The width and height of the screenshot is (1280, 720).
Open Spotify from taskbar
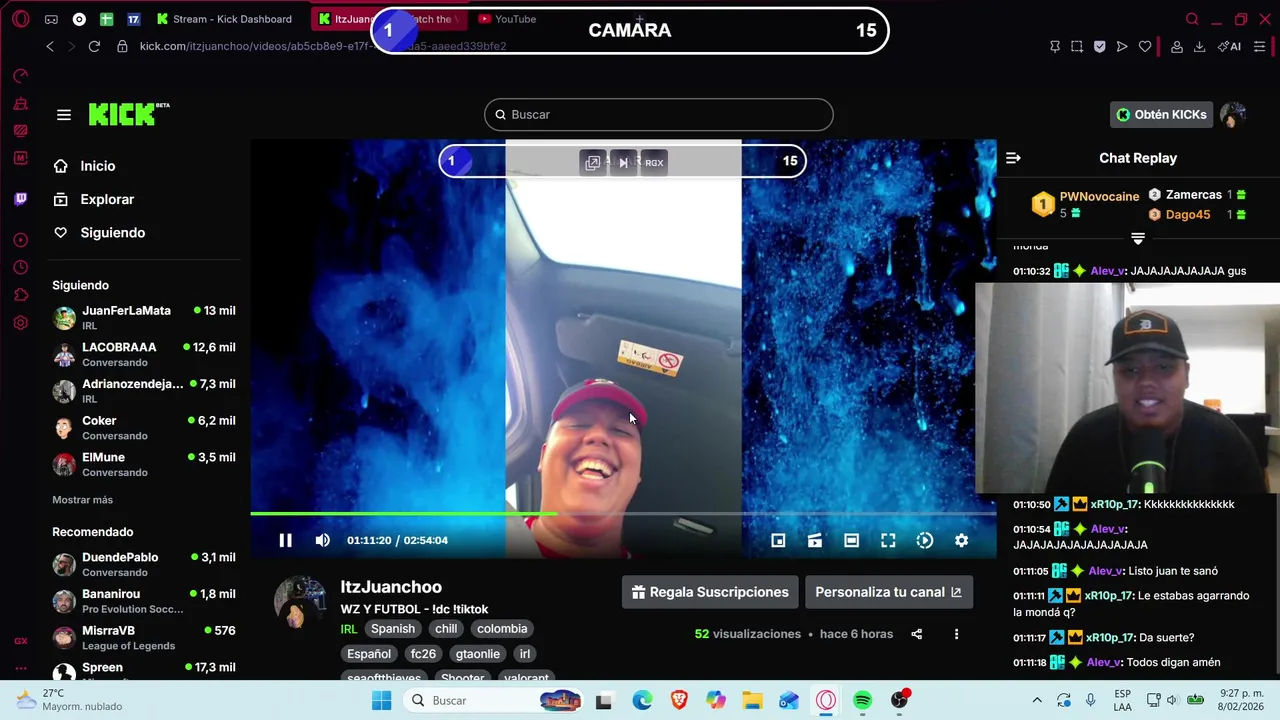click(862, 700)
